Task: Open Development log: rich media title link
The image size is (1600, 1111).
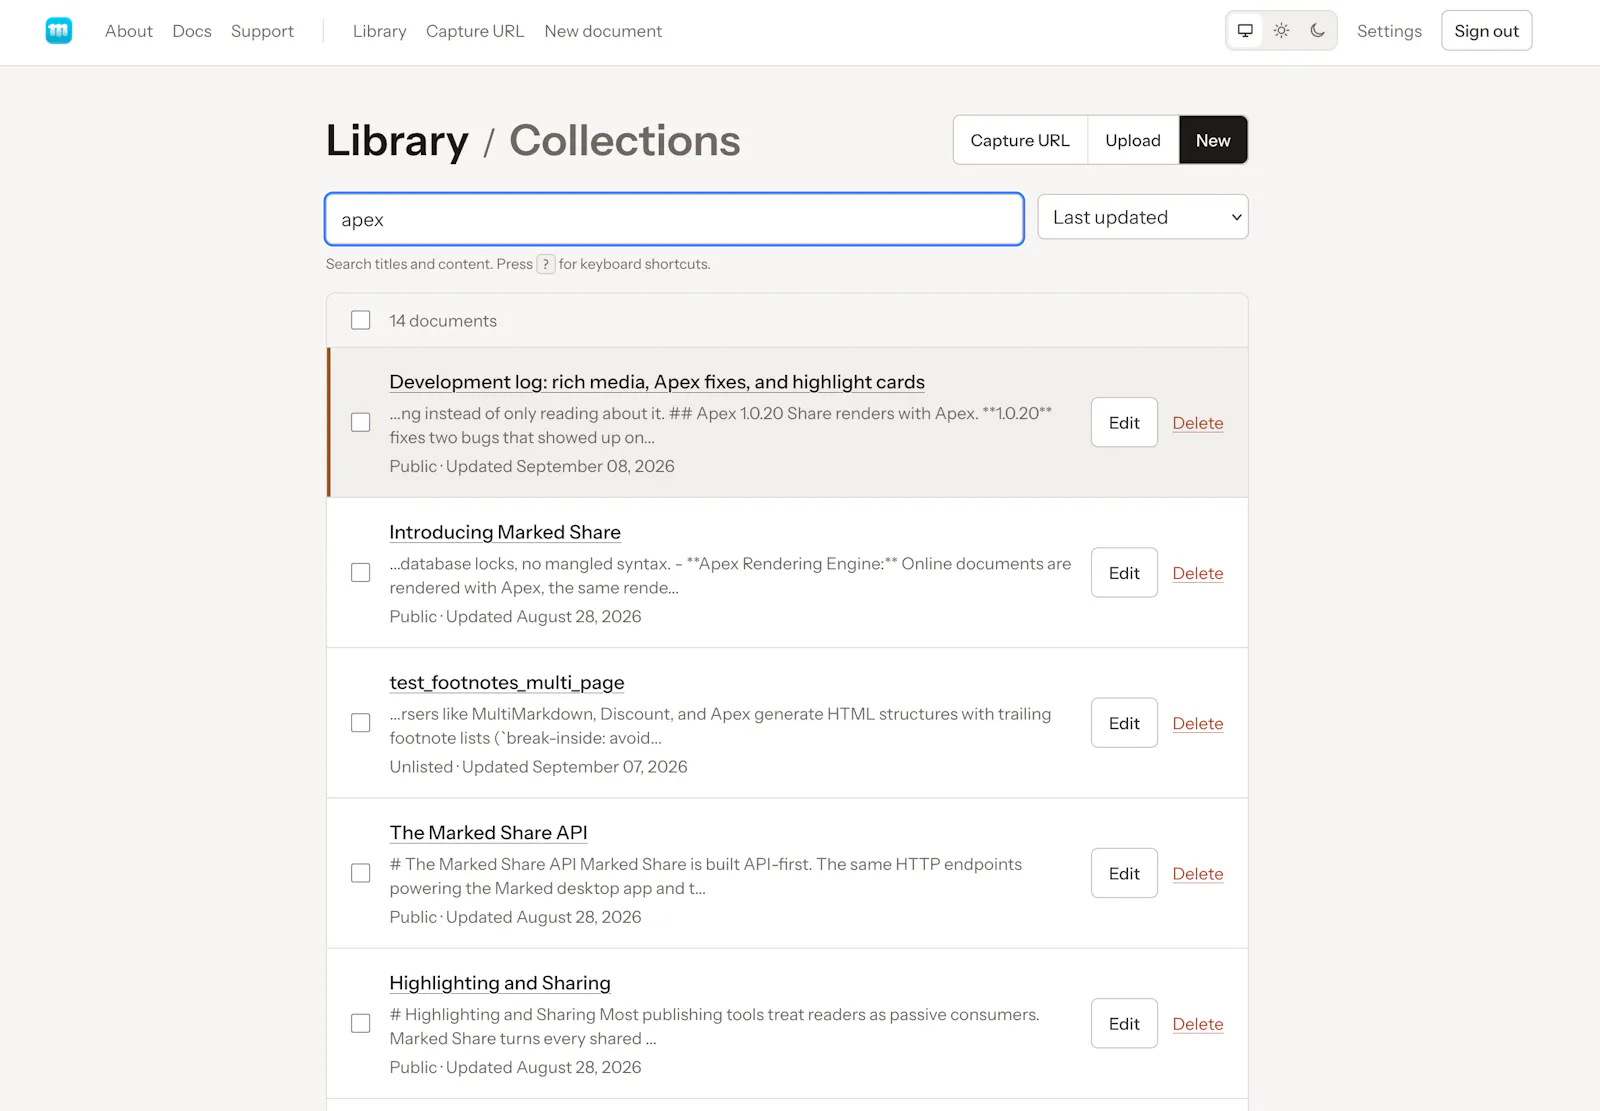Action: pyautogui.click(x=657, y=382)
